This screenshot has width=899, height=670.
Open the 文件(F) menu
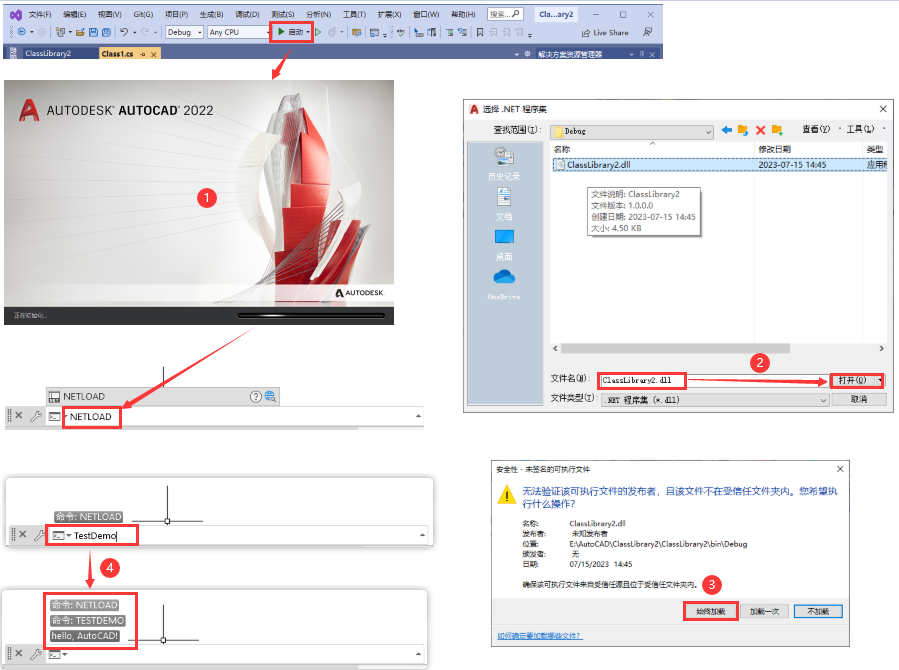tap(40, 14)
